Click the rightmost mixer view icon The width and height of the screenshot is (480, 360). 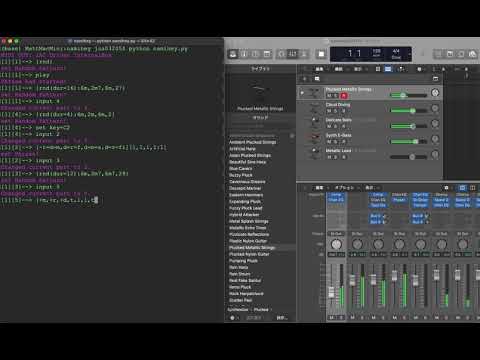click(473, 188)
